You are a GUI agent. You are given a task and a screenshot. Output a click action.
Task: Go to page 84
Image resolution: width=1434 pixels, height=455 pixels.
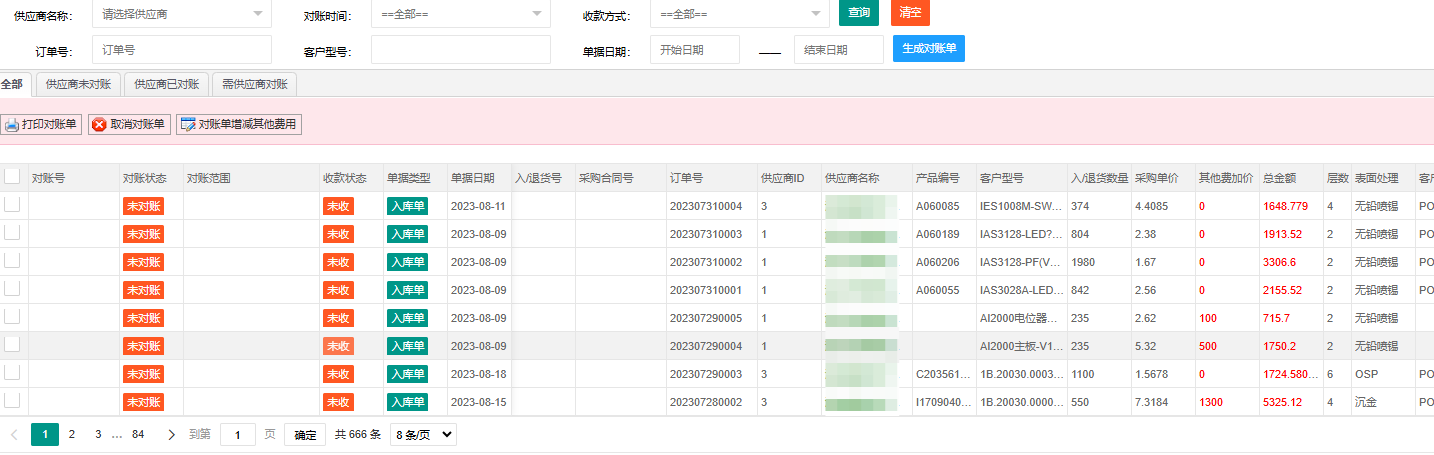[x=138, y=435]
